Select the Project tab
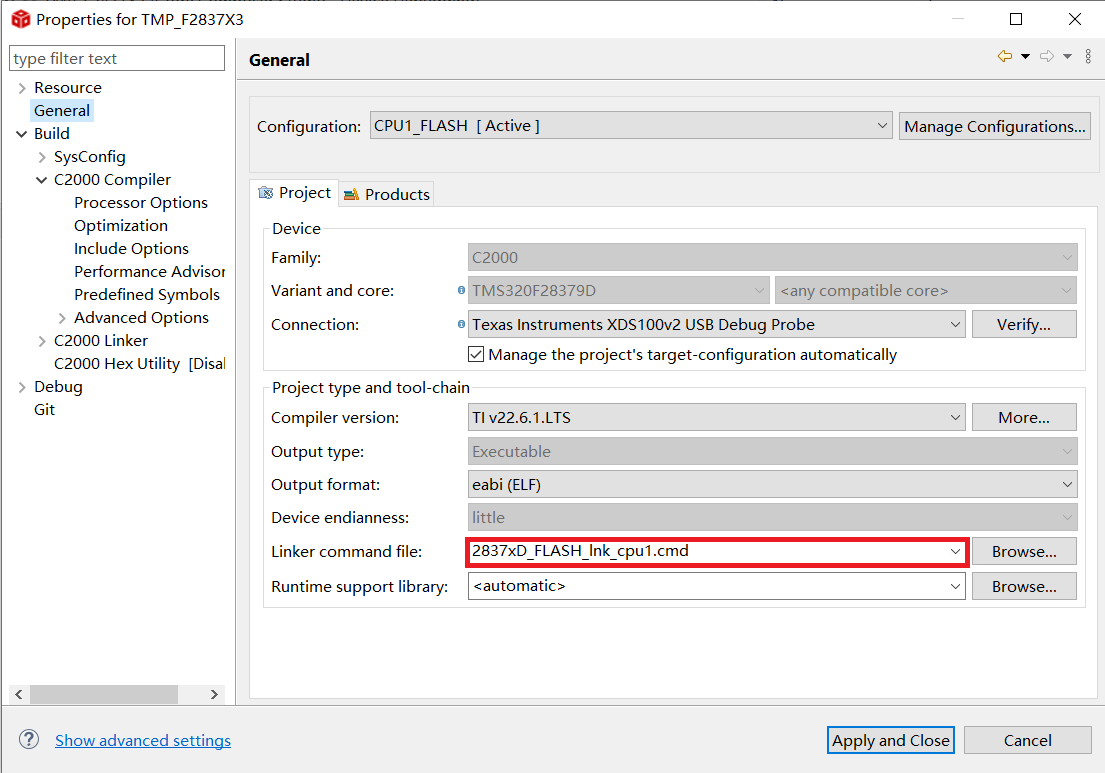 point(295,193)
